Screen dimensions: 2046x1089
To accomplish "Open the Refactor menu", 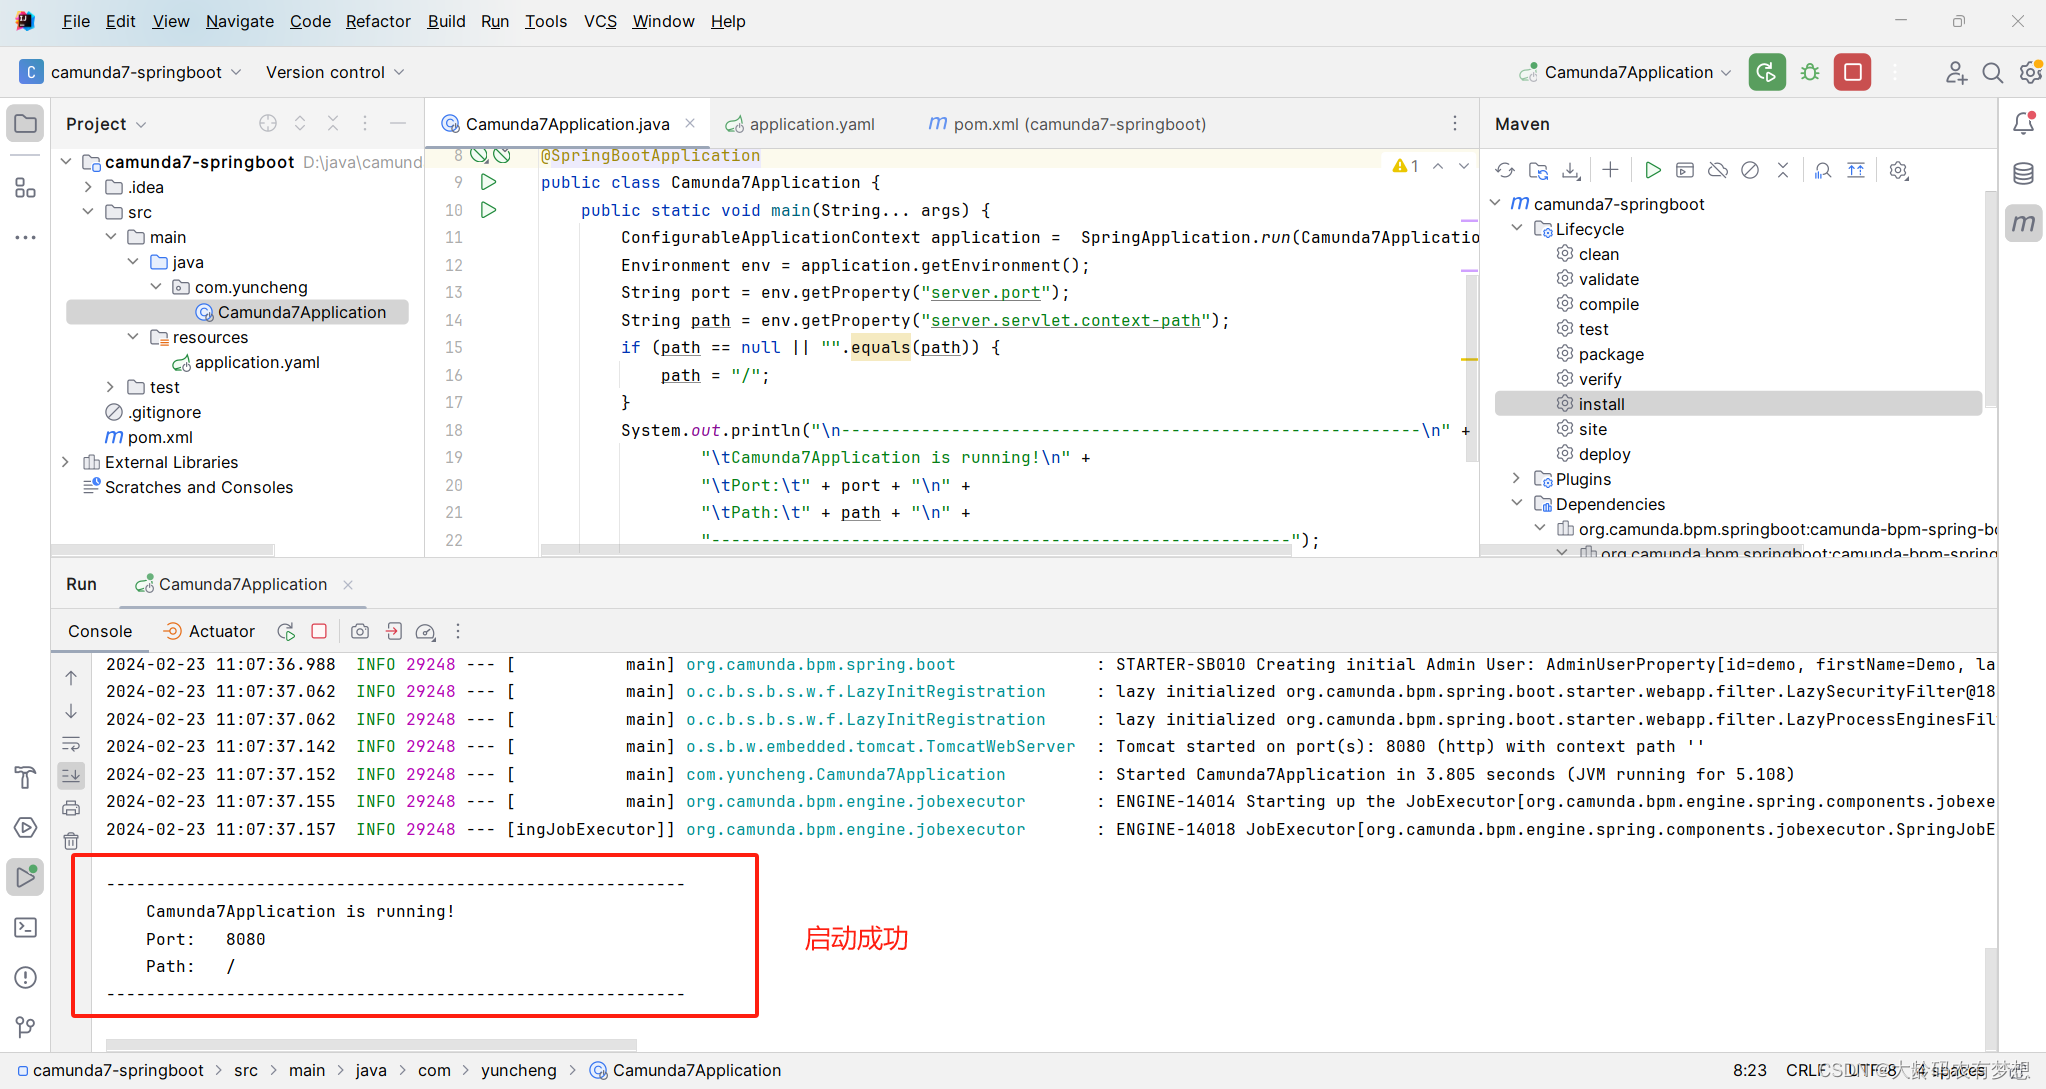I will pos(378,21).
